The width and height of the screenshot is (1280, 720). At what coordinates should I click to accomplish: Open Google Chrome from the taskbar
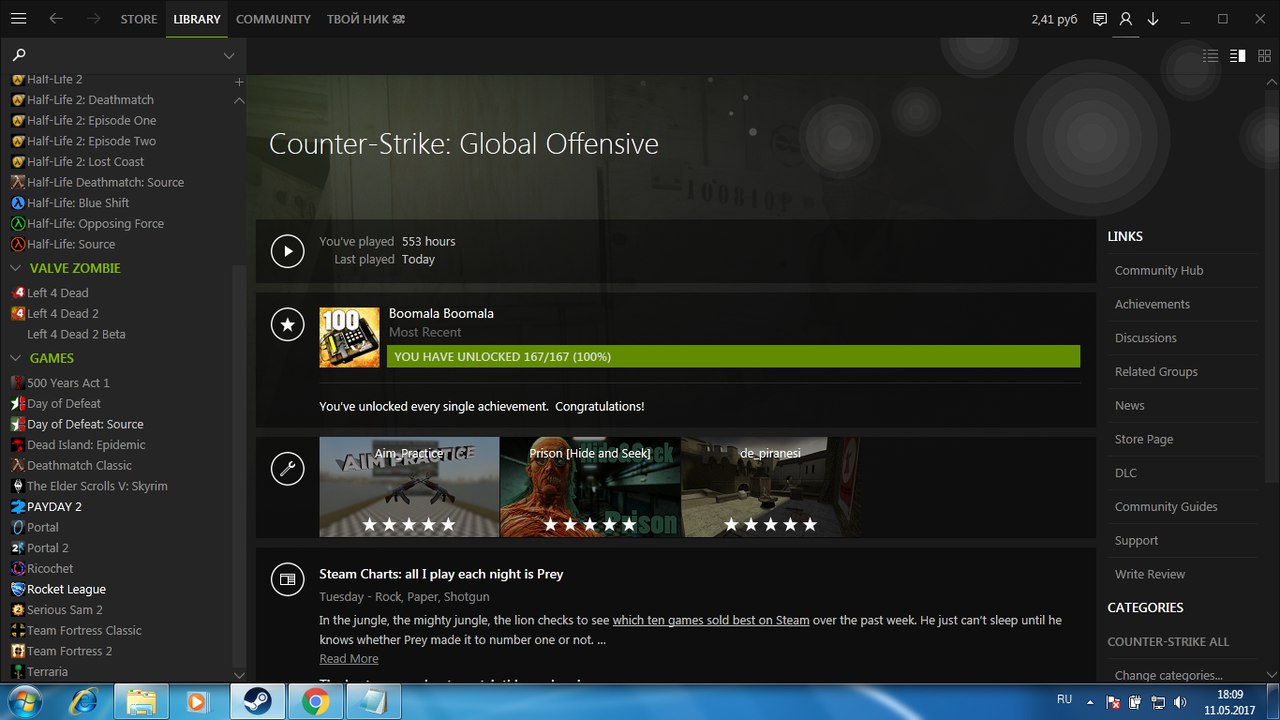pos(316,702)
